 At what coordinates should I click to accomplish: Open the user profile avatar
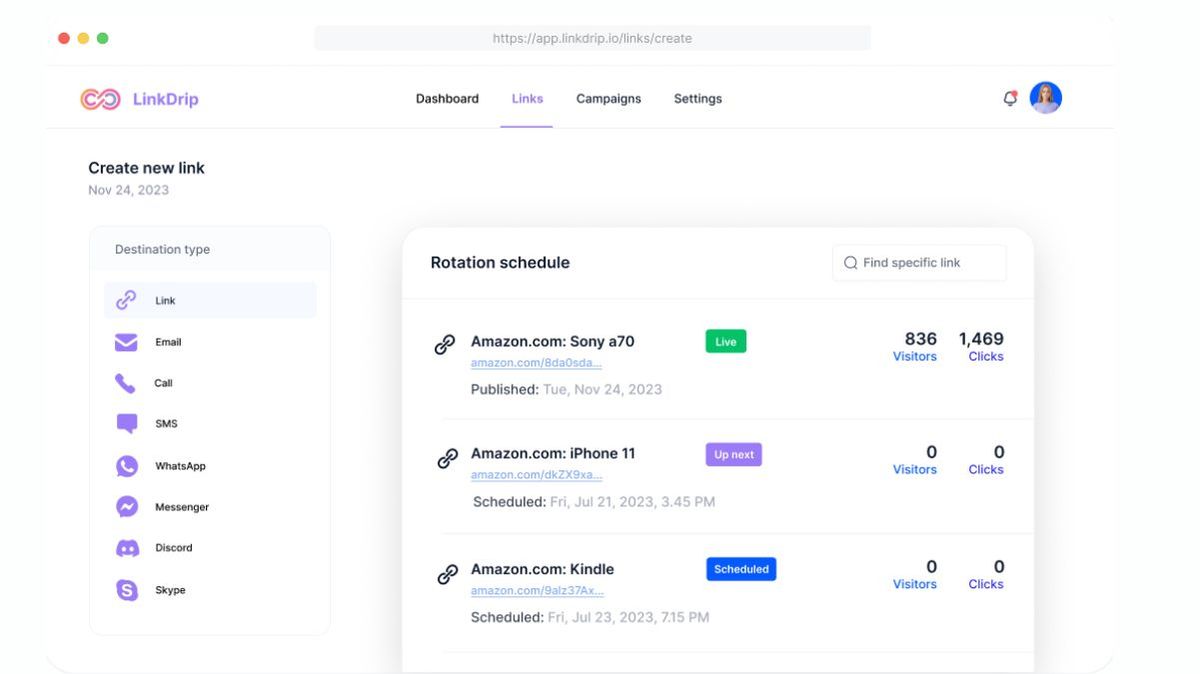tap(1045, 97)
